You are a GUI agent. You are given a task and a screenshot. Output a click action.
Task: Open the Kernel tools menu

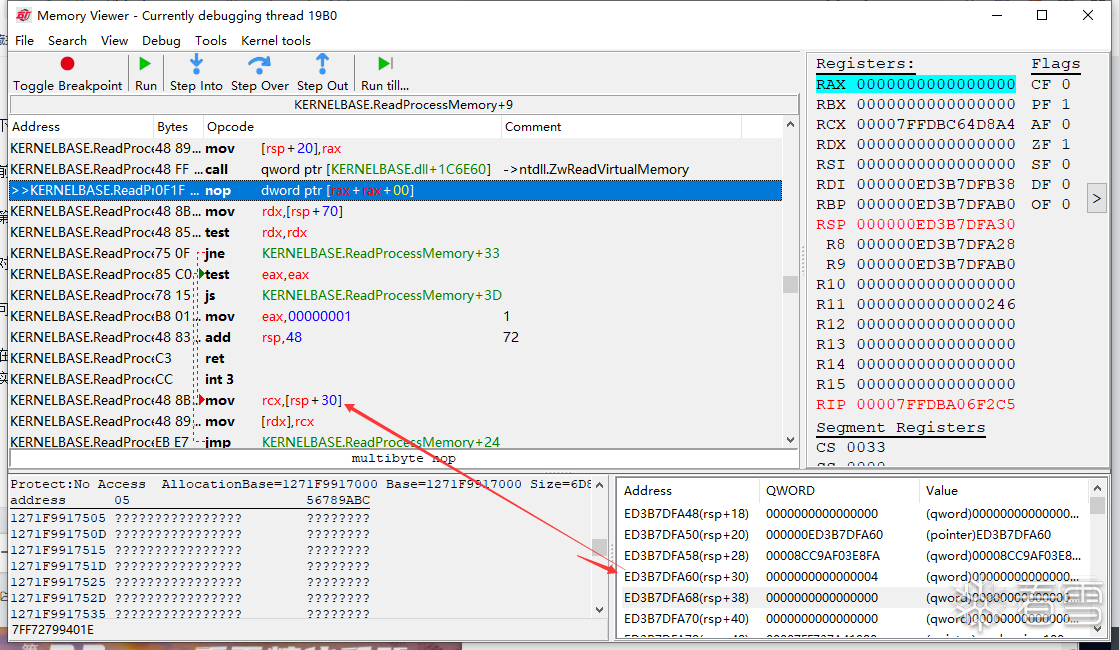tap(275, 41)
